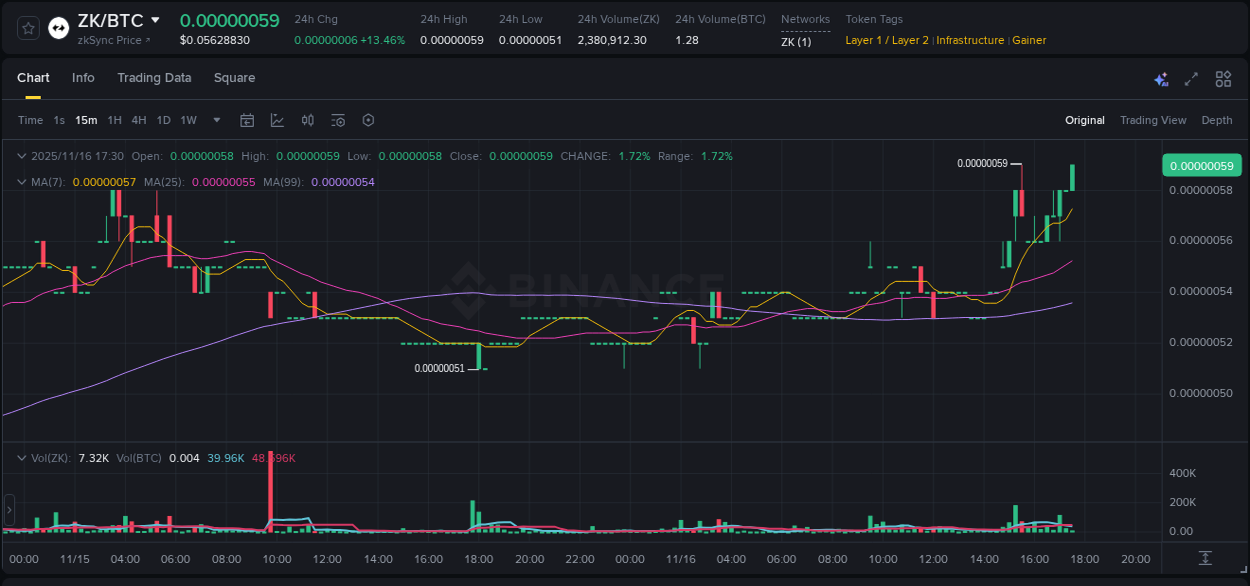This screenshot has height=586, width=1250.
Task: Switch to the Trading Data tab
Action: (154, 78)
